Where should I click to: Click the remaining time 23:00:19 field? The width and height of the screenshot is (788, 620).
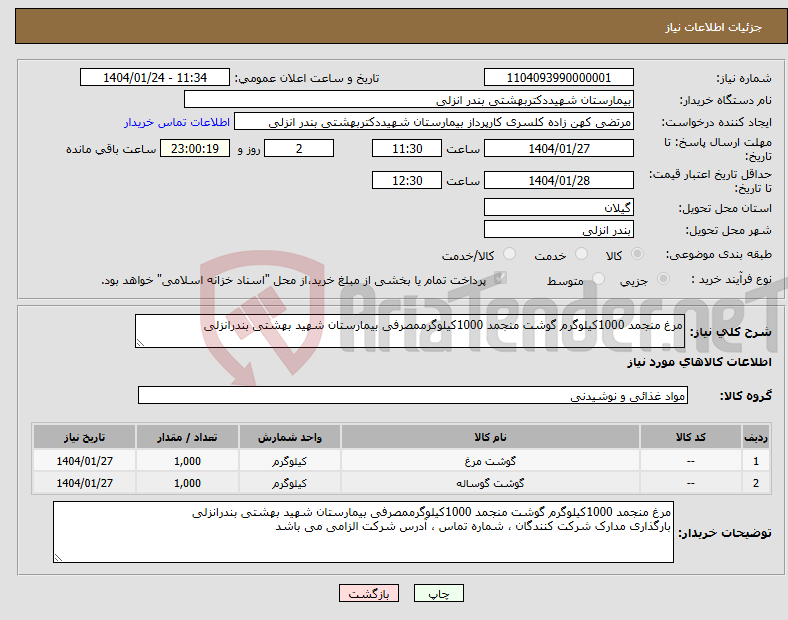coord(195,149)
